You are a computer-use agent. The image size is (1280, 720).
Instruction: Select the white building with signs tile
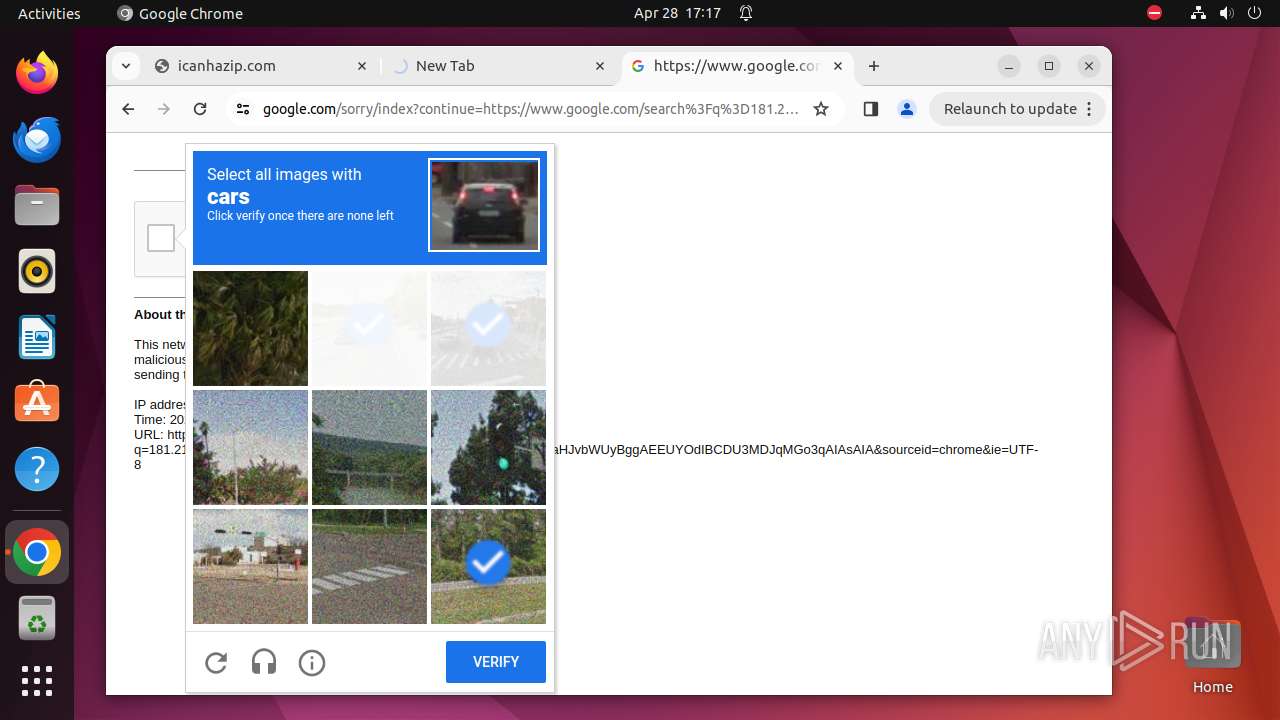click(x=250, y=566)
